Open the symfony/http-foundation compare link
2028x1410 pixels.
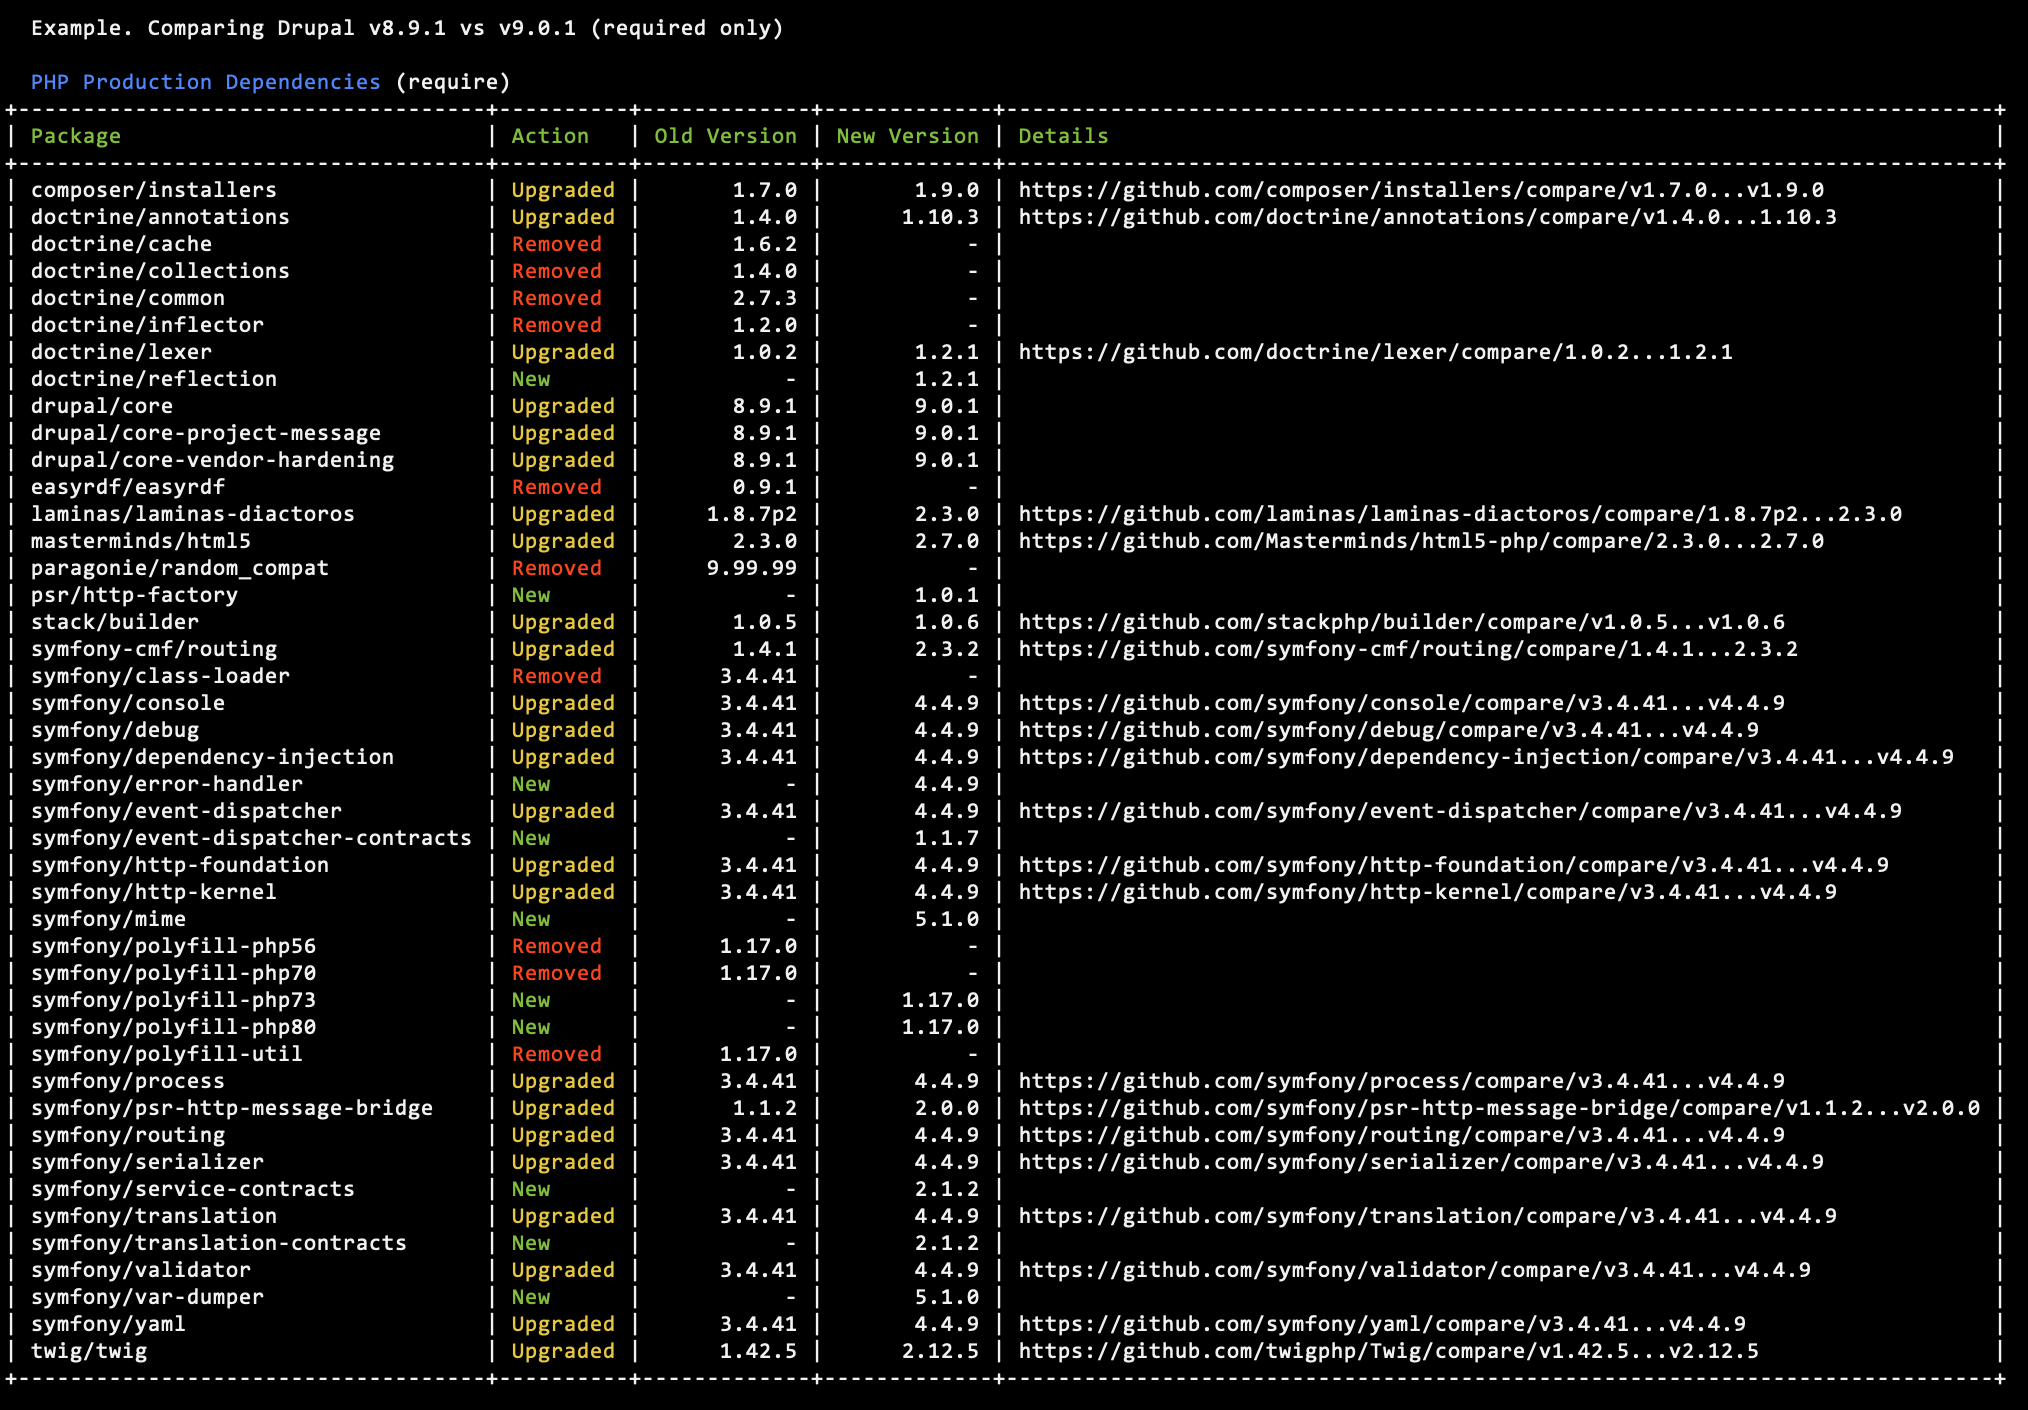coord(1453,865)
